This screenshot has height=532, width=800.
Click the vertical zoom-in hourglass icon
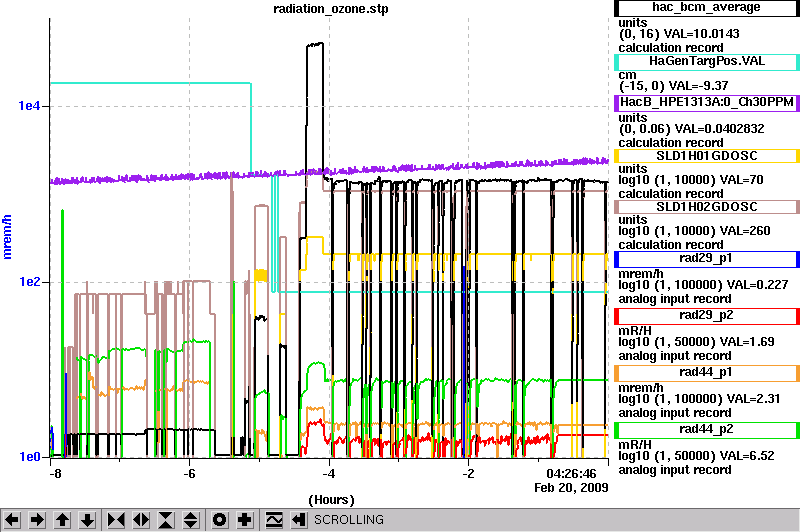click(166, 520)
